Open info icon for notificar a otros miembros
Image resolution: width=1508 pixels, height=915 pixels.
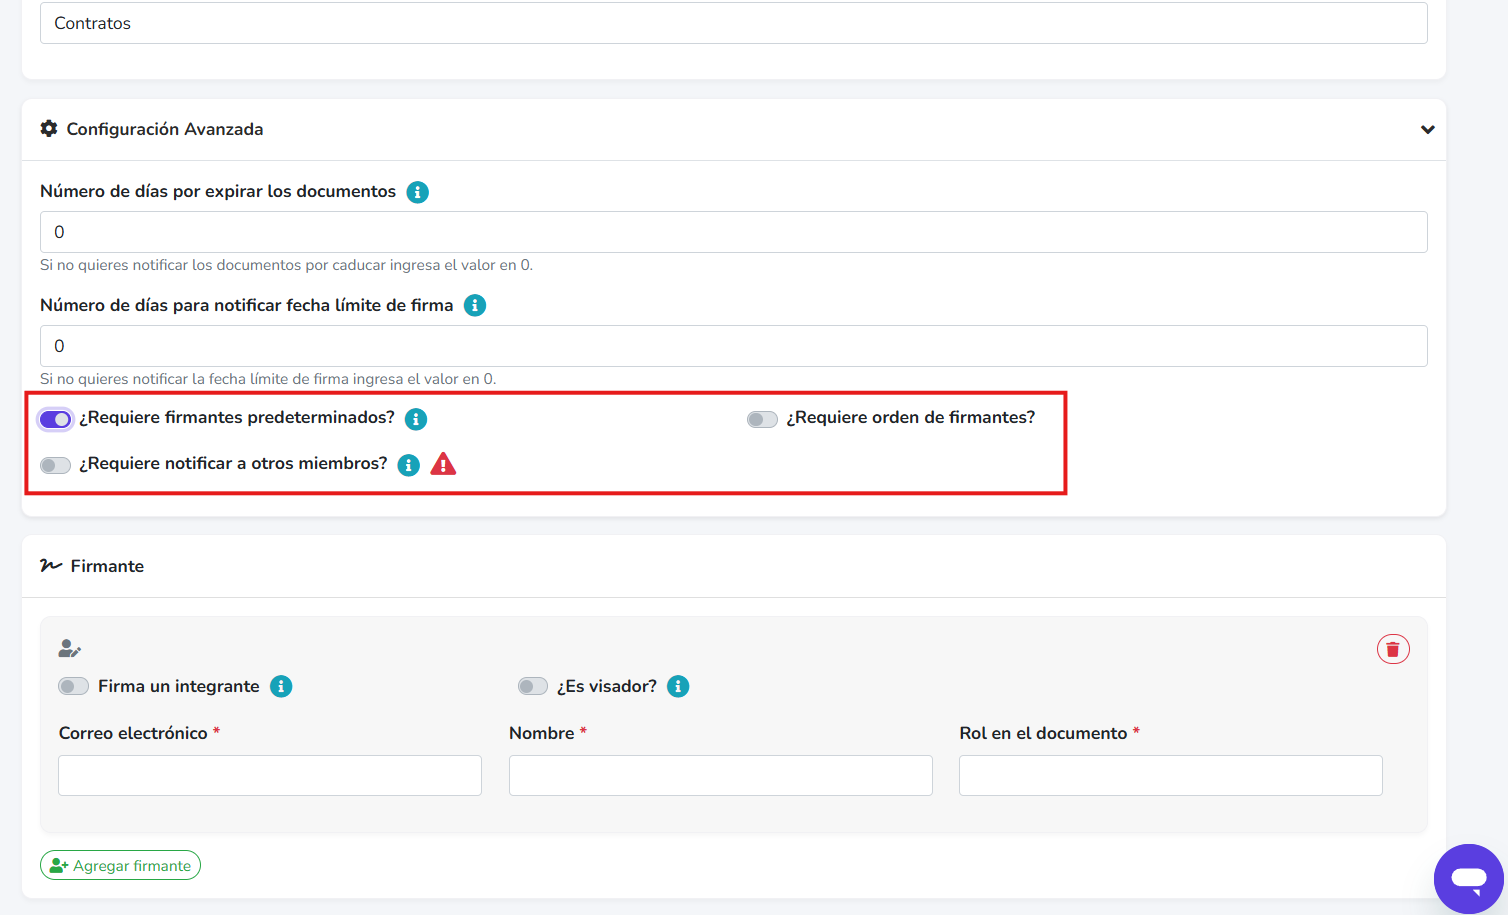(x=408, y=465)
